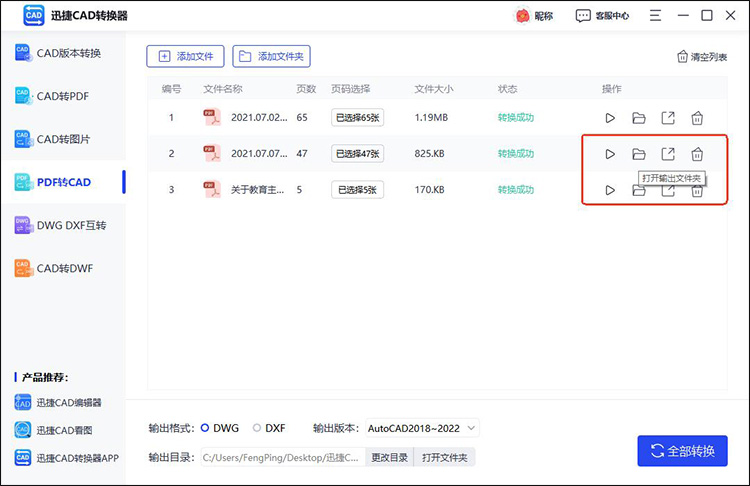
Task: Open 迅捷CAD转换器APP product link
Action: (x=66, y=458)
